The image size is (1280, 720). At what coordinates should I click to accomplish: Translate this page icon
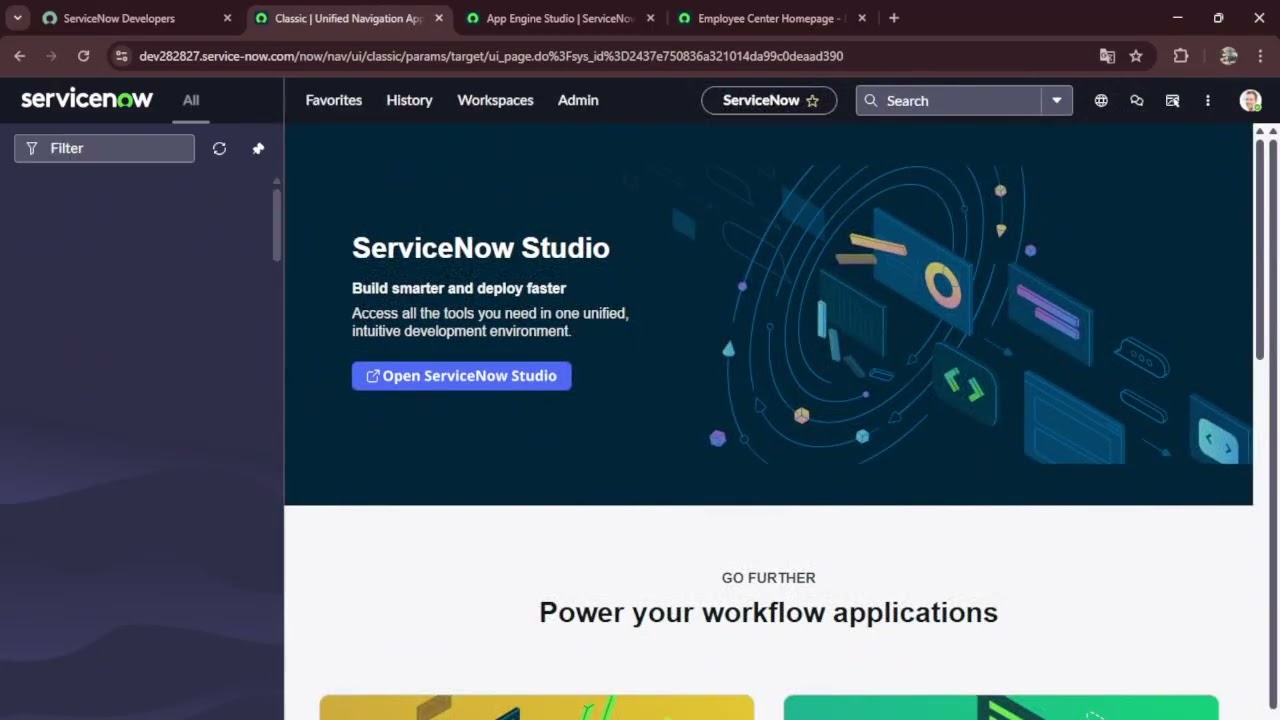point(1107,56)
